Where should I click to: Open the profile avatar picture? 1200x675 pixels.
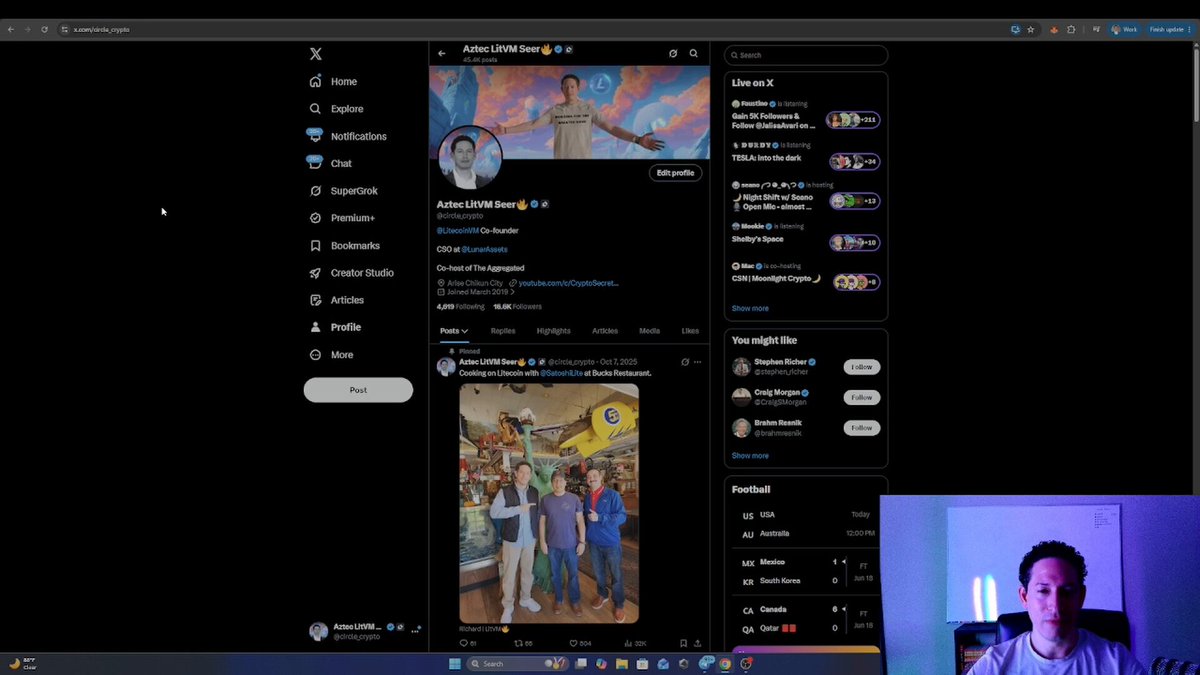pos(469,157)
